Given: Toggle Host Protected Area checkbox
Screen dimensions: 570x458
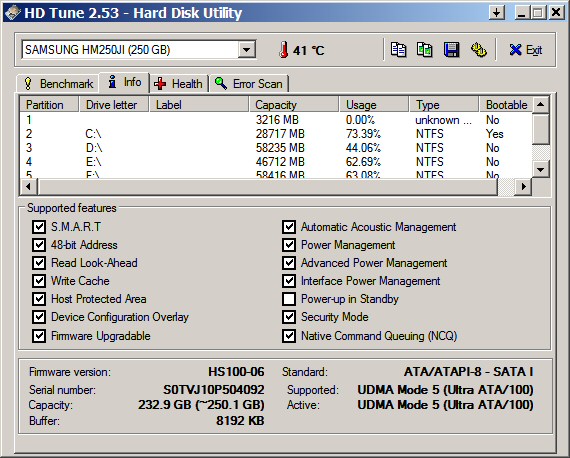Looking at the screenshot, I should tap(39, 299).
